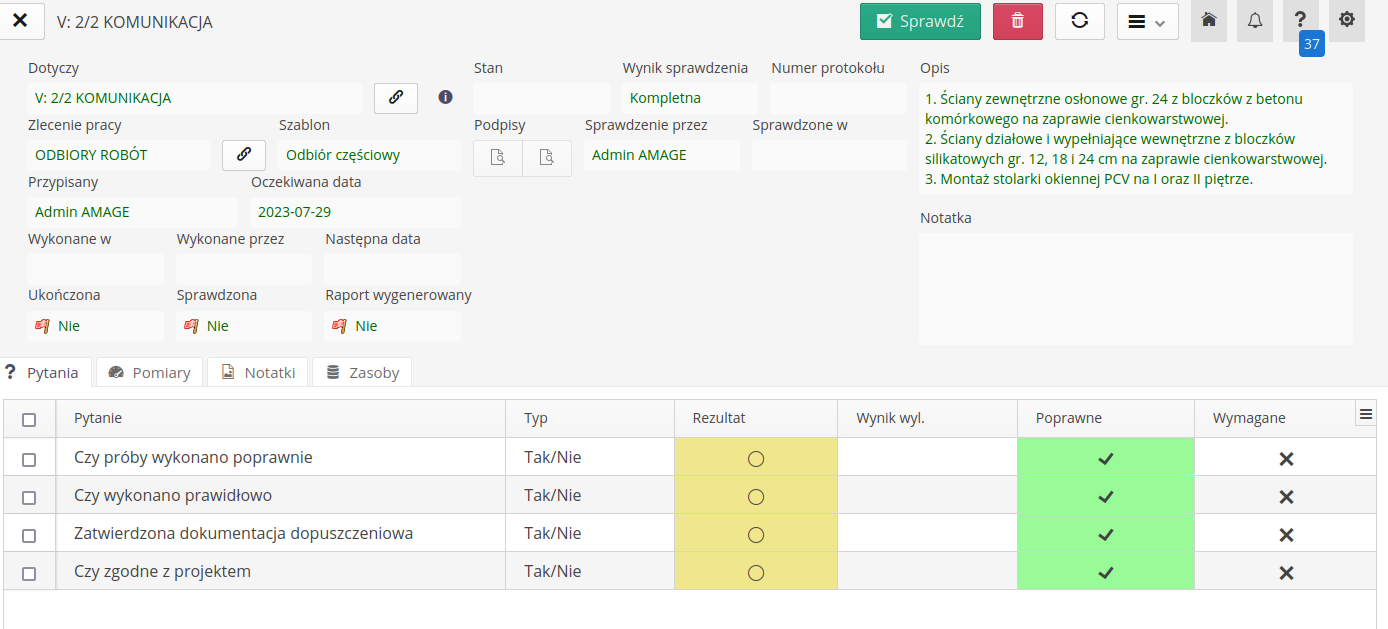Open the settings gear icon
The width and height of the screenshot is (1388, 629).
click(x=1347, y=20)
